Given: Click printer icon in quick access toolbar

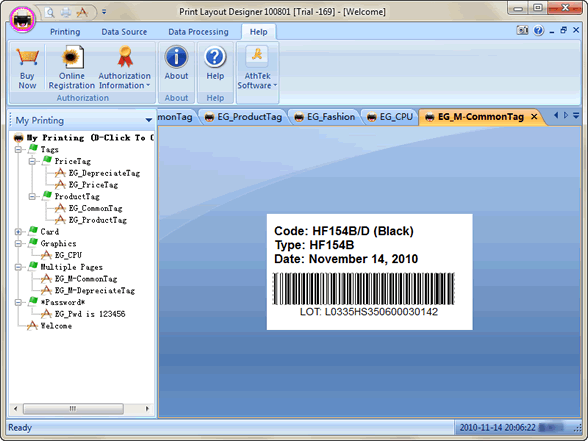Looking at the screenshot, I should pos(66,12).
